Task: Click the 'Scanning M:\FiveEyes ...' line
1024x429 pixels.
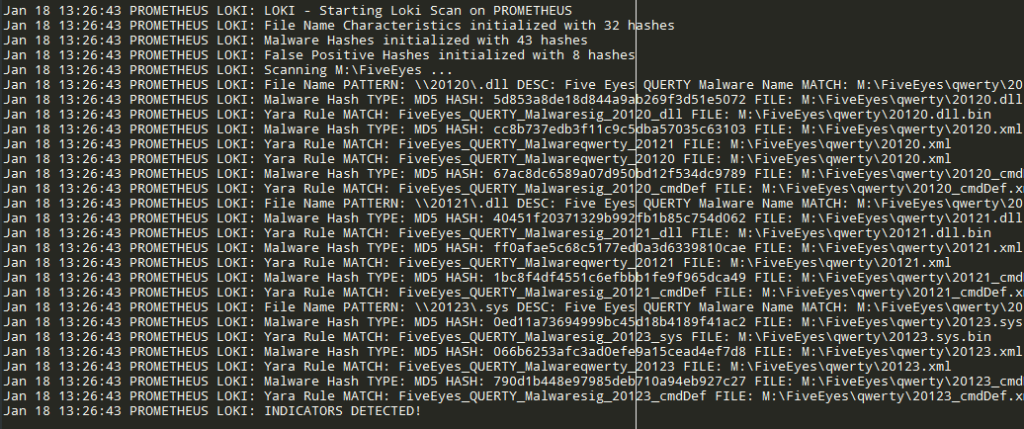Action: (228, 70)
